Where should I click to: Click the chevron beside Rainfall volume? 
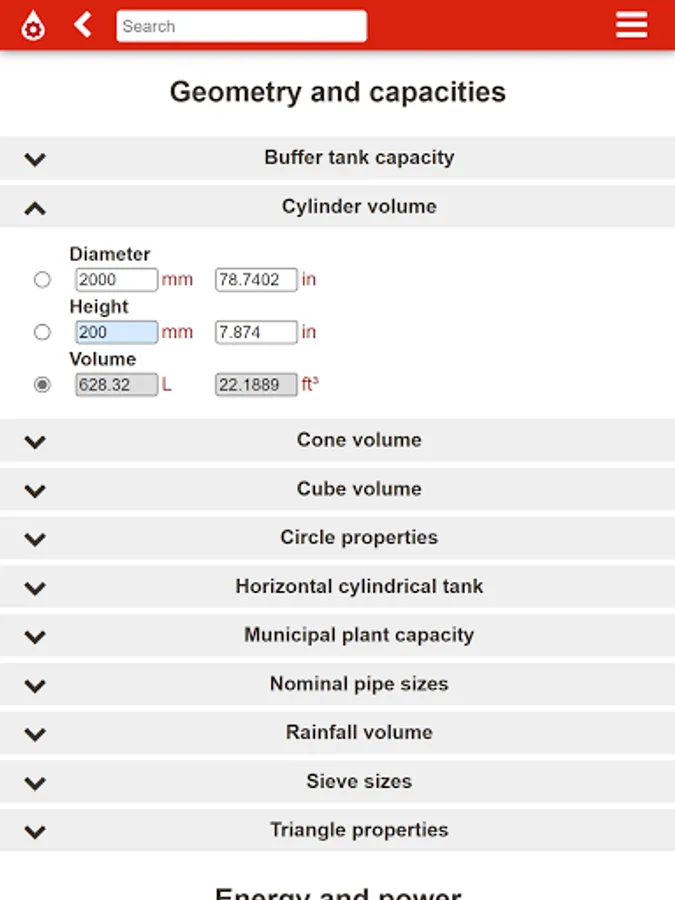[35, 734]
